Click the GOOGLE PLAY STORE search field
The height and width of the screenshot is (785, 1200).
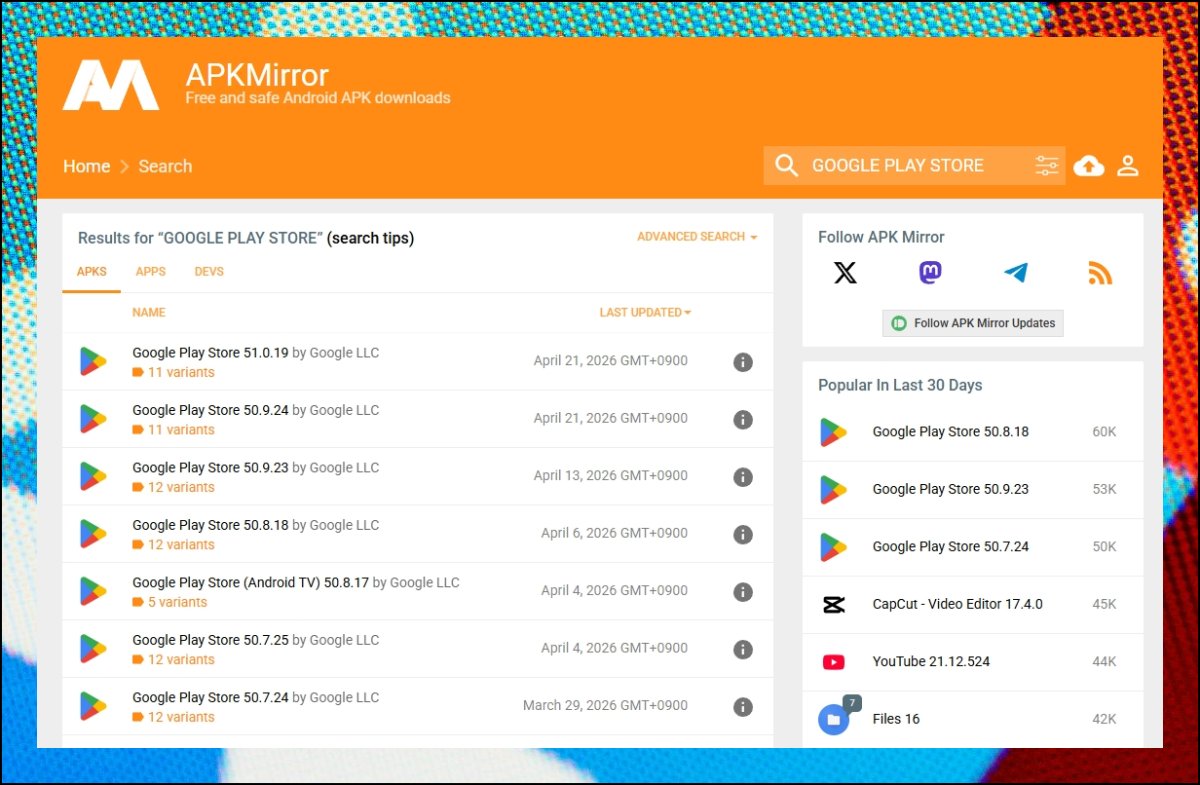[x=915, y=166]
